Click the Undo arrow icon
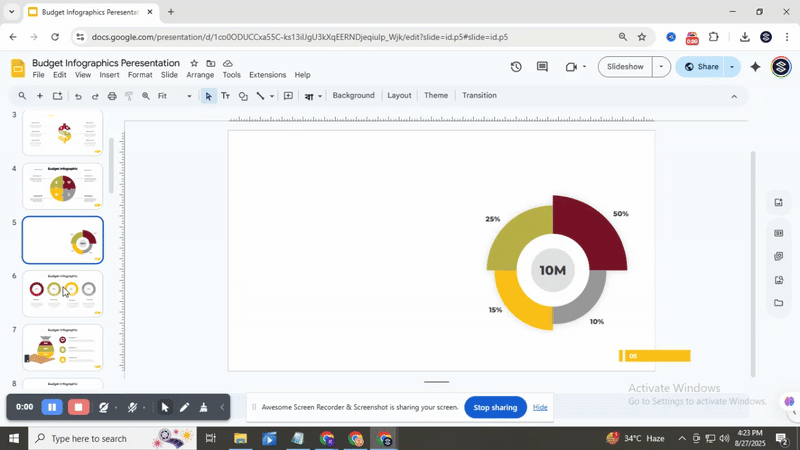The width and height of the screenshot is (800, 450). point(78,96)
